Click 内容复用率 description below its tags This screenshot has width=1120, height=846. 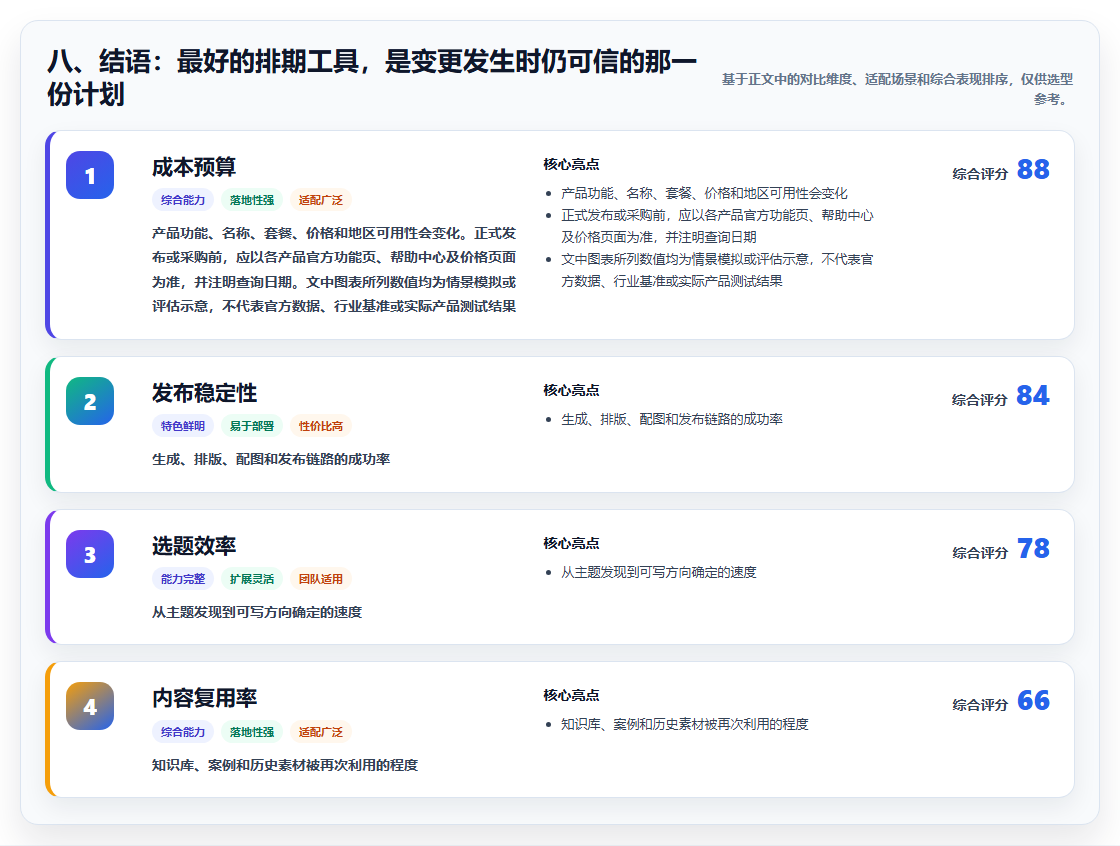coord(285,765)
